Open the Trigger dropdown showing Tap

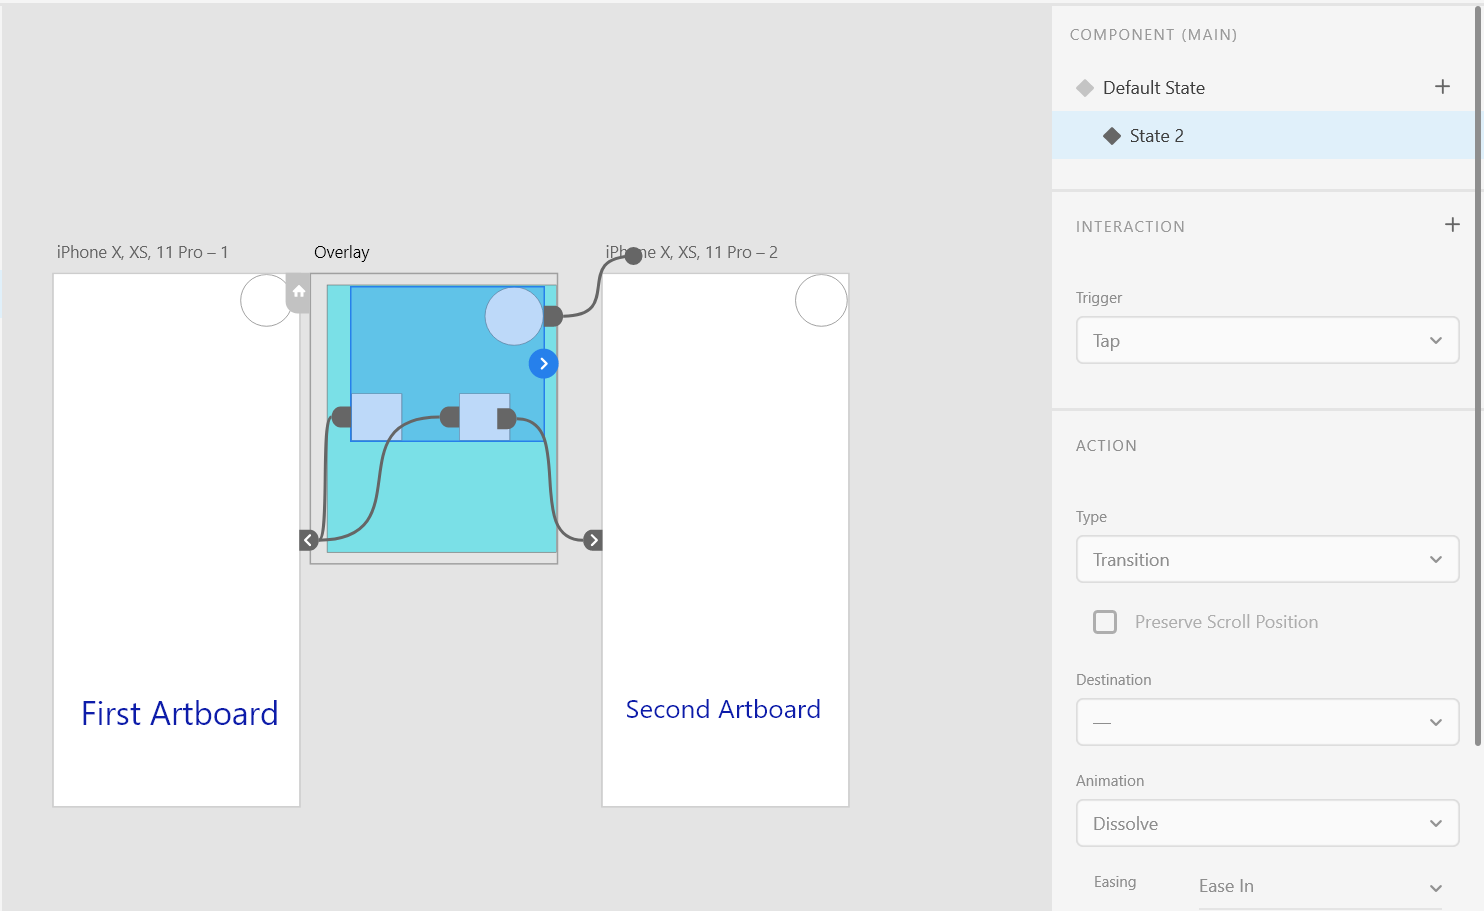[1267, 340]
